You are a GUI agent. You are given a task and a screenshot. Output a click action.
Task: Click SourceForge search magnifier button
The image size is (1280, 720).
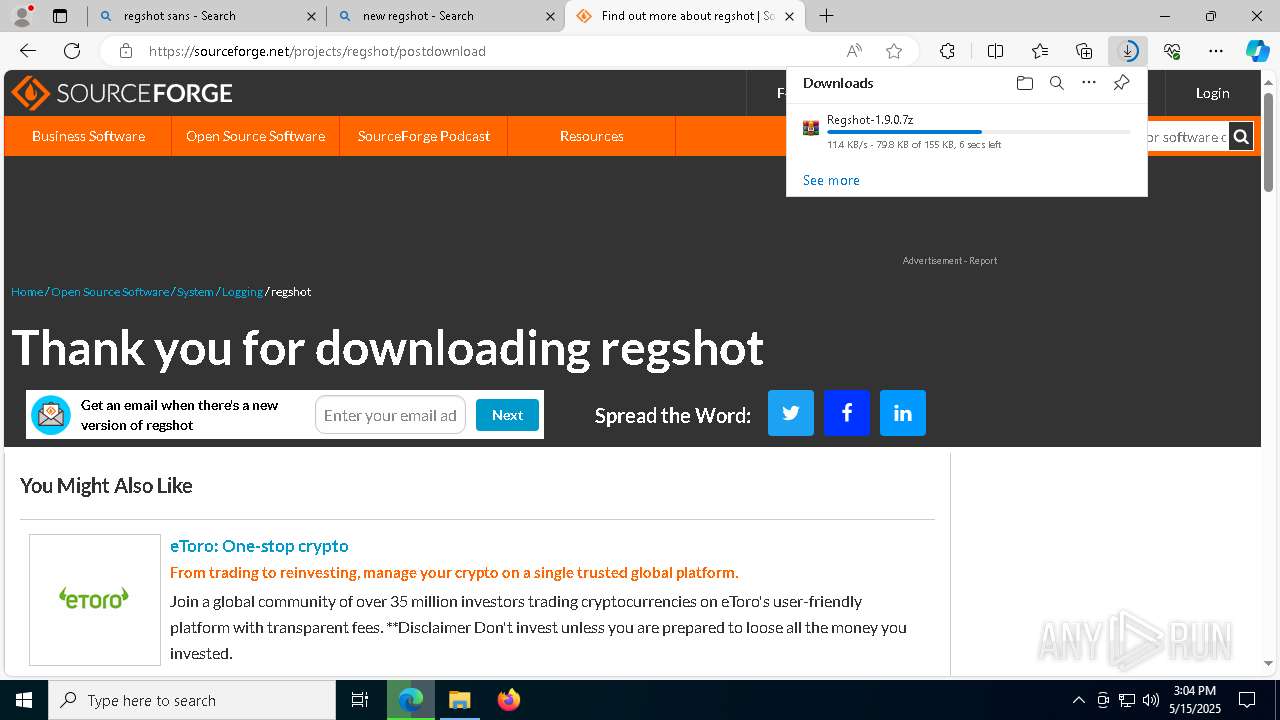pos(1241,137)
